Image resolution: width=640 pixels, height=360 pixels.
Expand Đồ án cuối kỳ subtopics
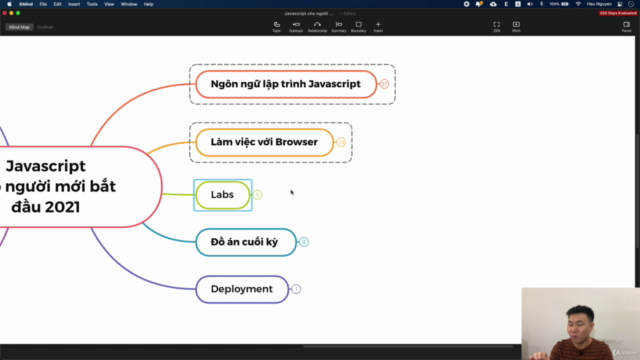[x=304, y=242]
